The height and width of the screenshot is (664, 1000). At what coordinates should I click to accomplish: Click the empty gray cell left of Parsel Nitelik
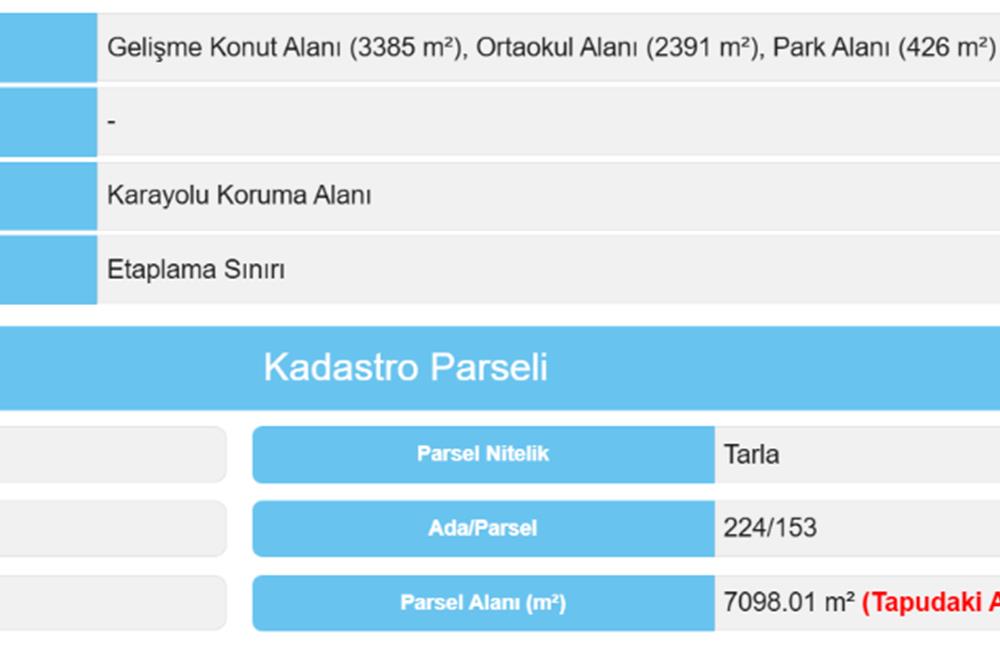(112, 454)
